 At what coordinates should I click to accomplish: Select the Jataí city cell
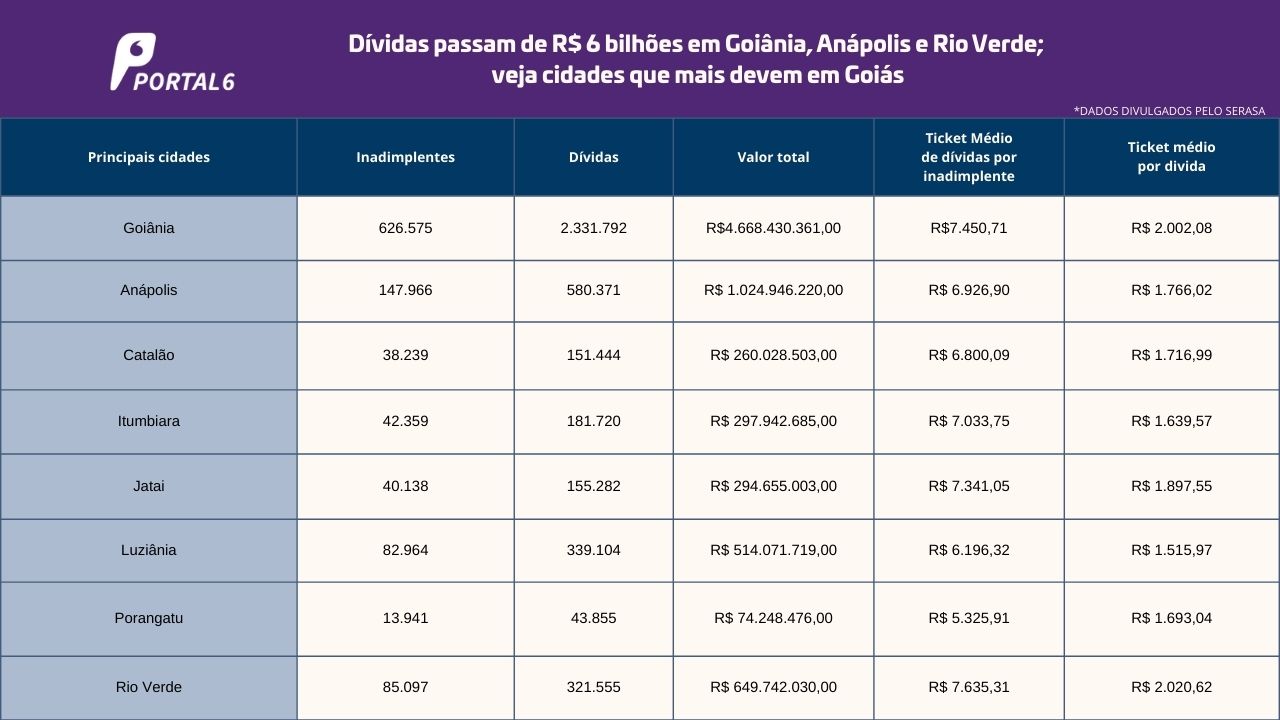(x=149, y=486)
